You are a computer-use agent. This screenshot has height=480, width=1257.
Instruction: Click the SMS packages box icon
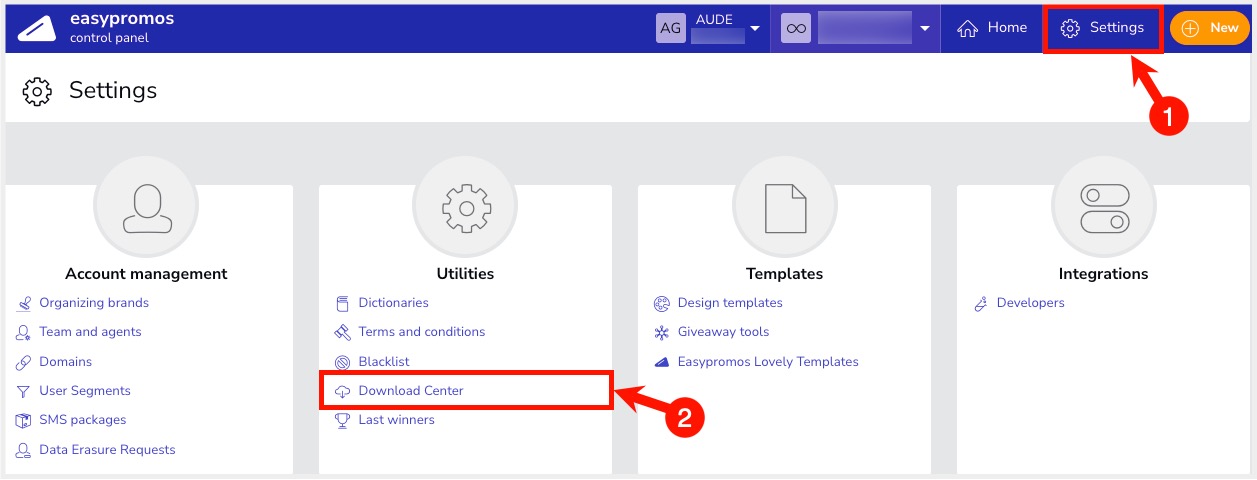(23, 420)
